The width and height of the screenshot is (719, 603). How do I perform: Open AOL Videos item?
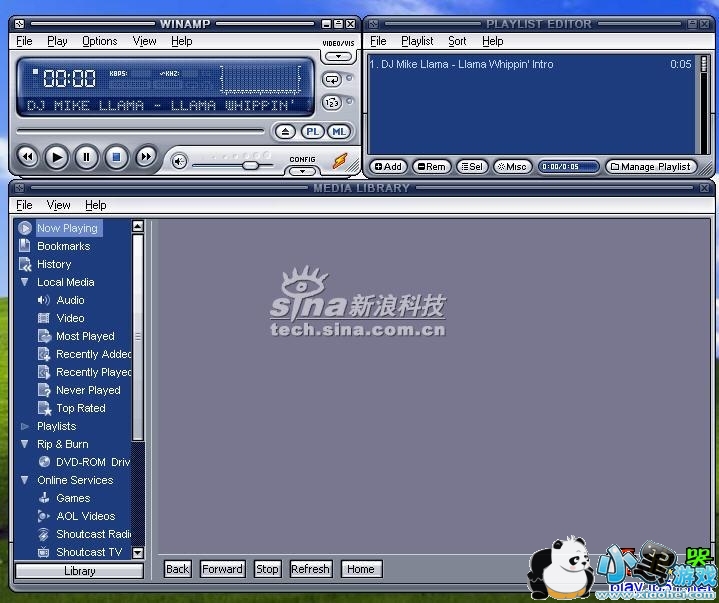[86, 516]
